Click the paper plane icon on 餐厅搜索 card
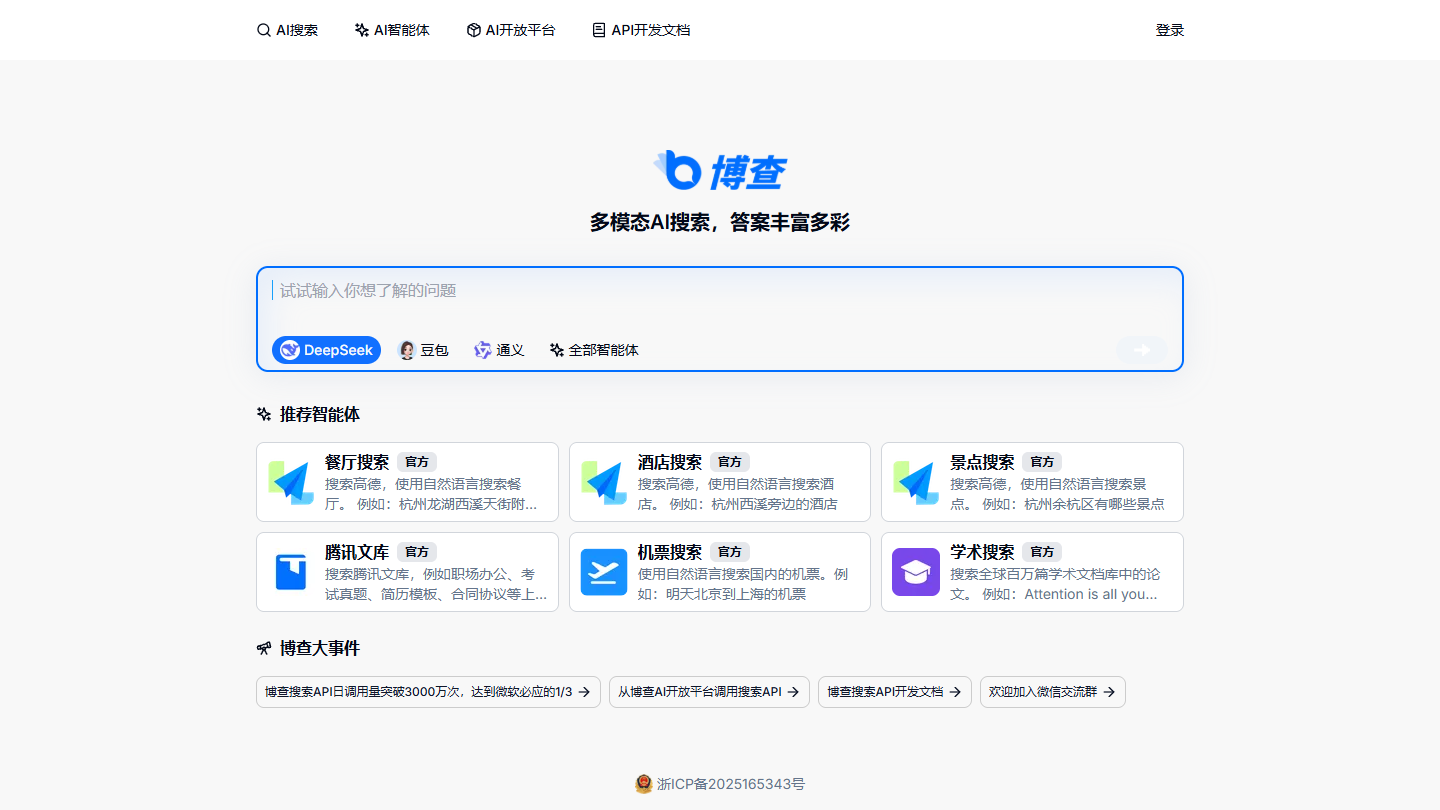The width and height of the screenshot is (1440, 810). (x=291, y=482)
